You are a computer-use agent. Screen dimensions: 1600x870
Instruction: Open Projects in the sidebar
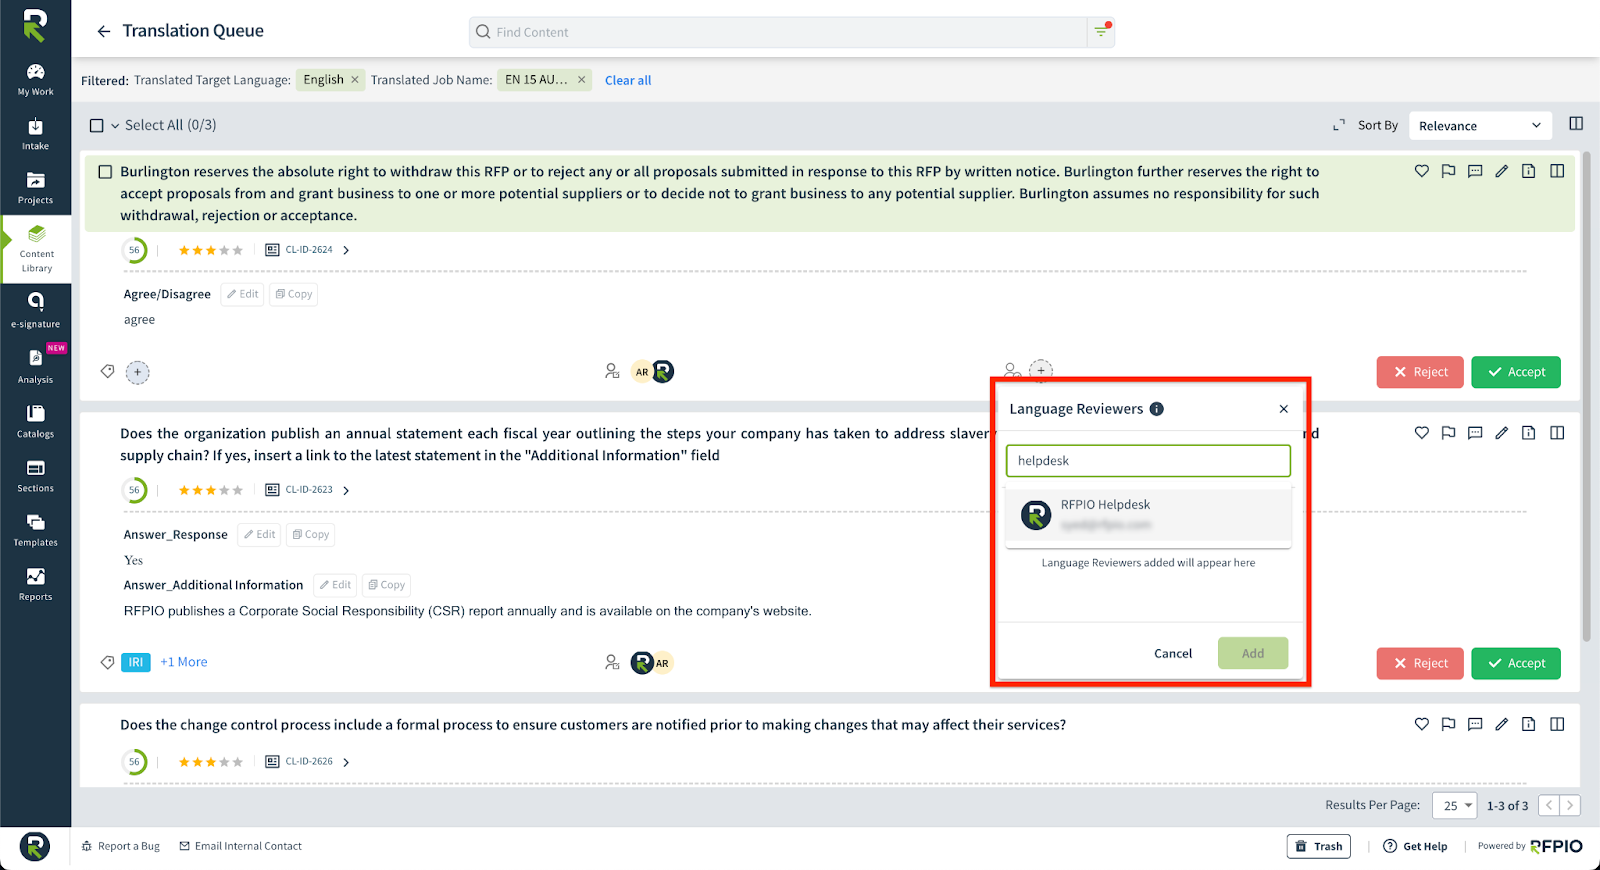36,188
